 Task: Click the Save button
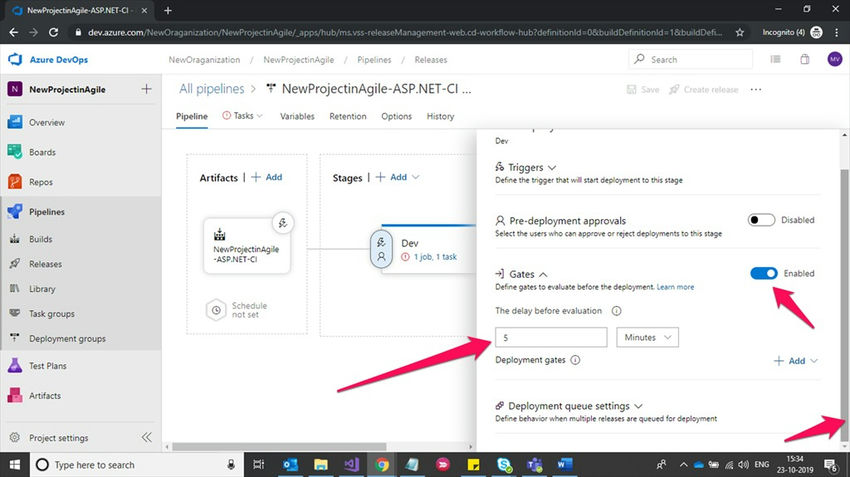[643, 89]
